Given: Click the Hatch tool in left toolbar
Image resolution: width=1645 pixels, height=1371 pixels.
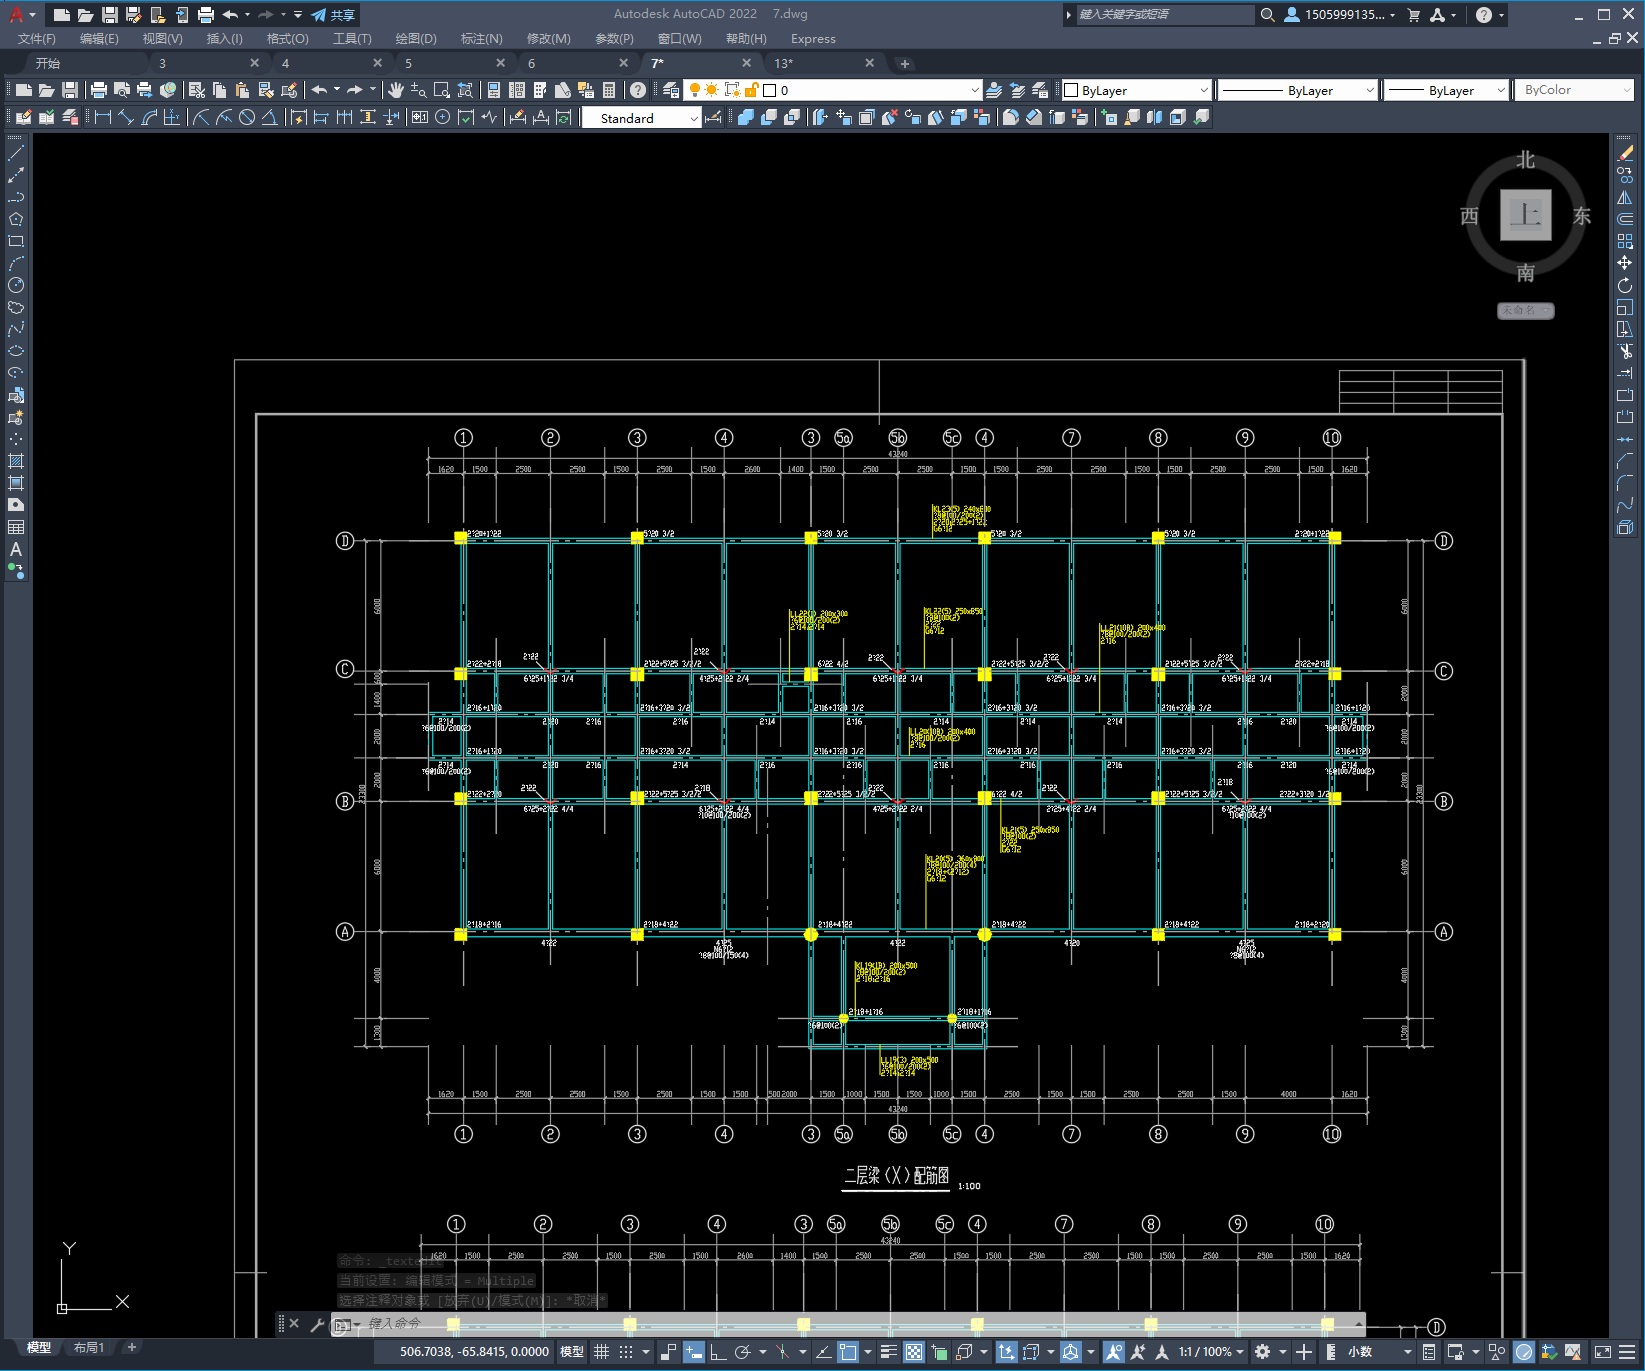Looking at the screenshot, I should (16, 461).
